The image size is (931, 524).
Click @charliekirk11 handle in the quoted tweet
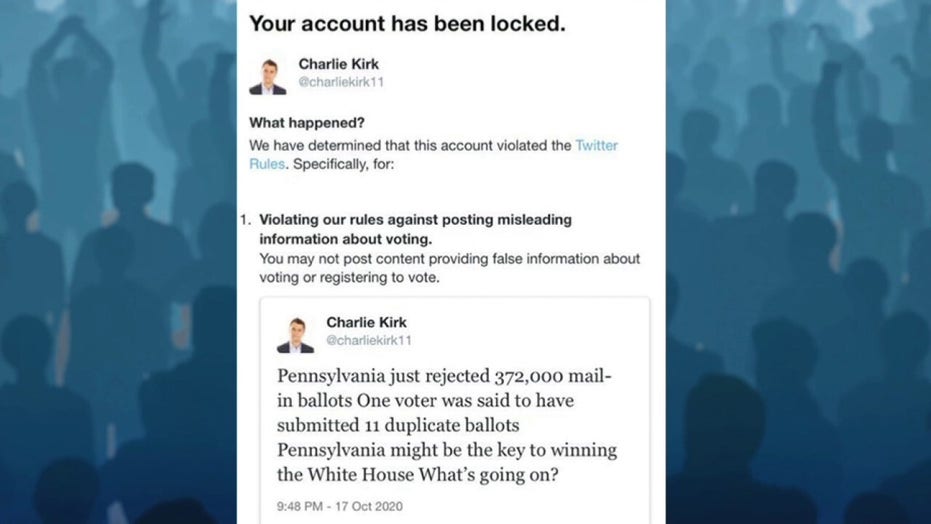click(x=369, y=340)
